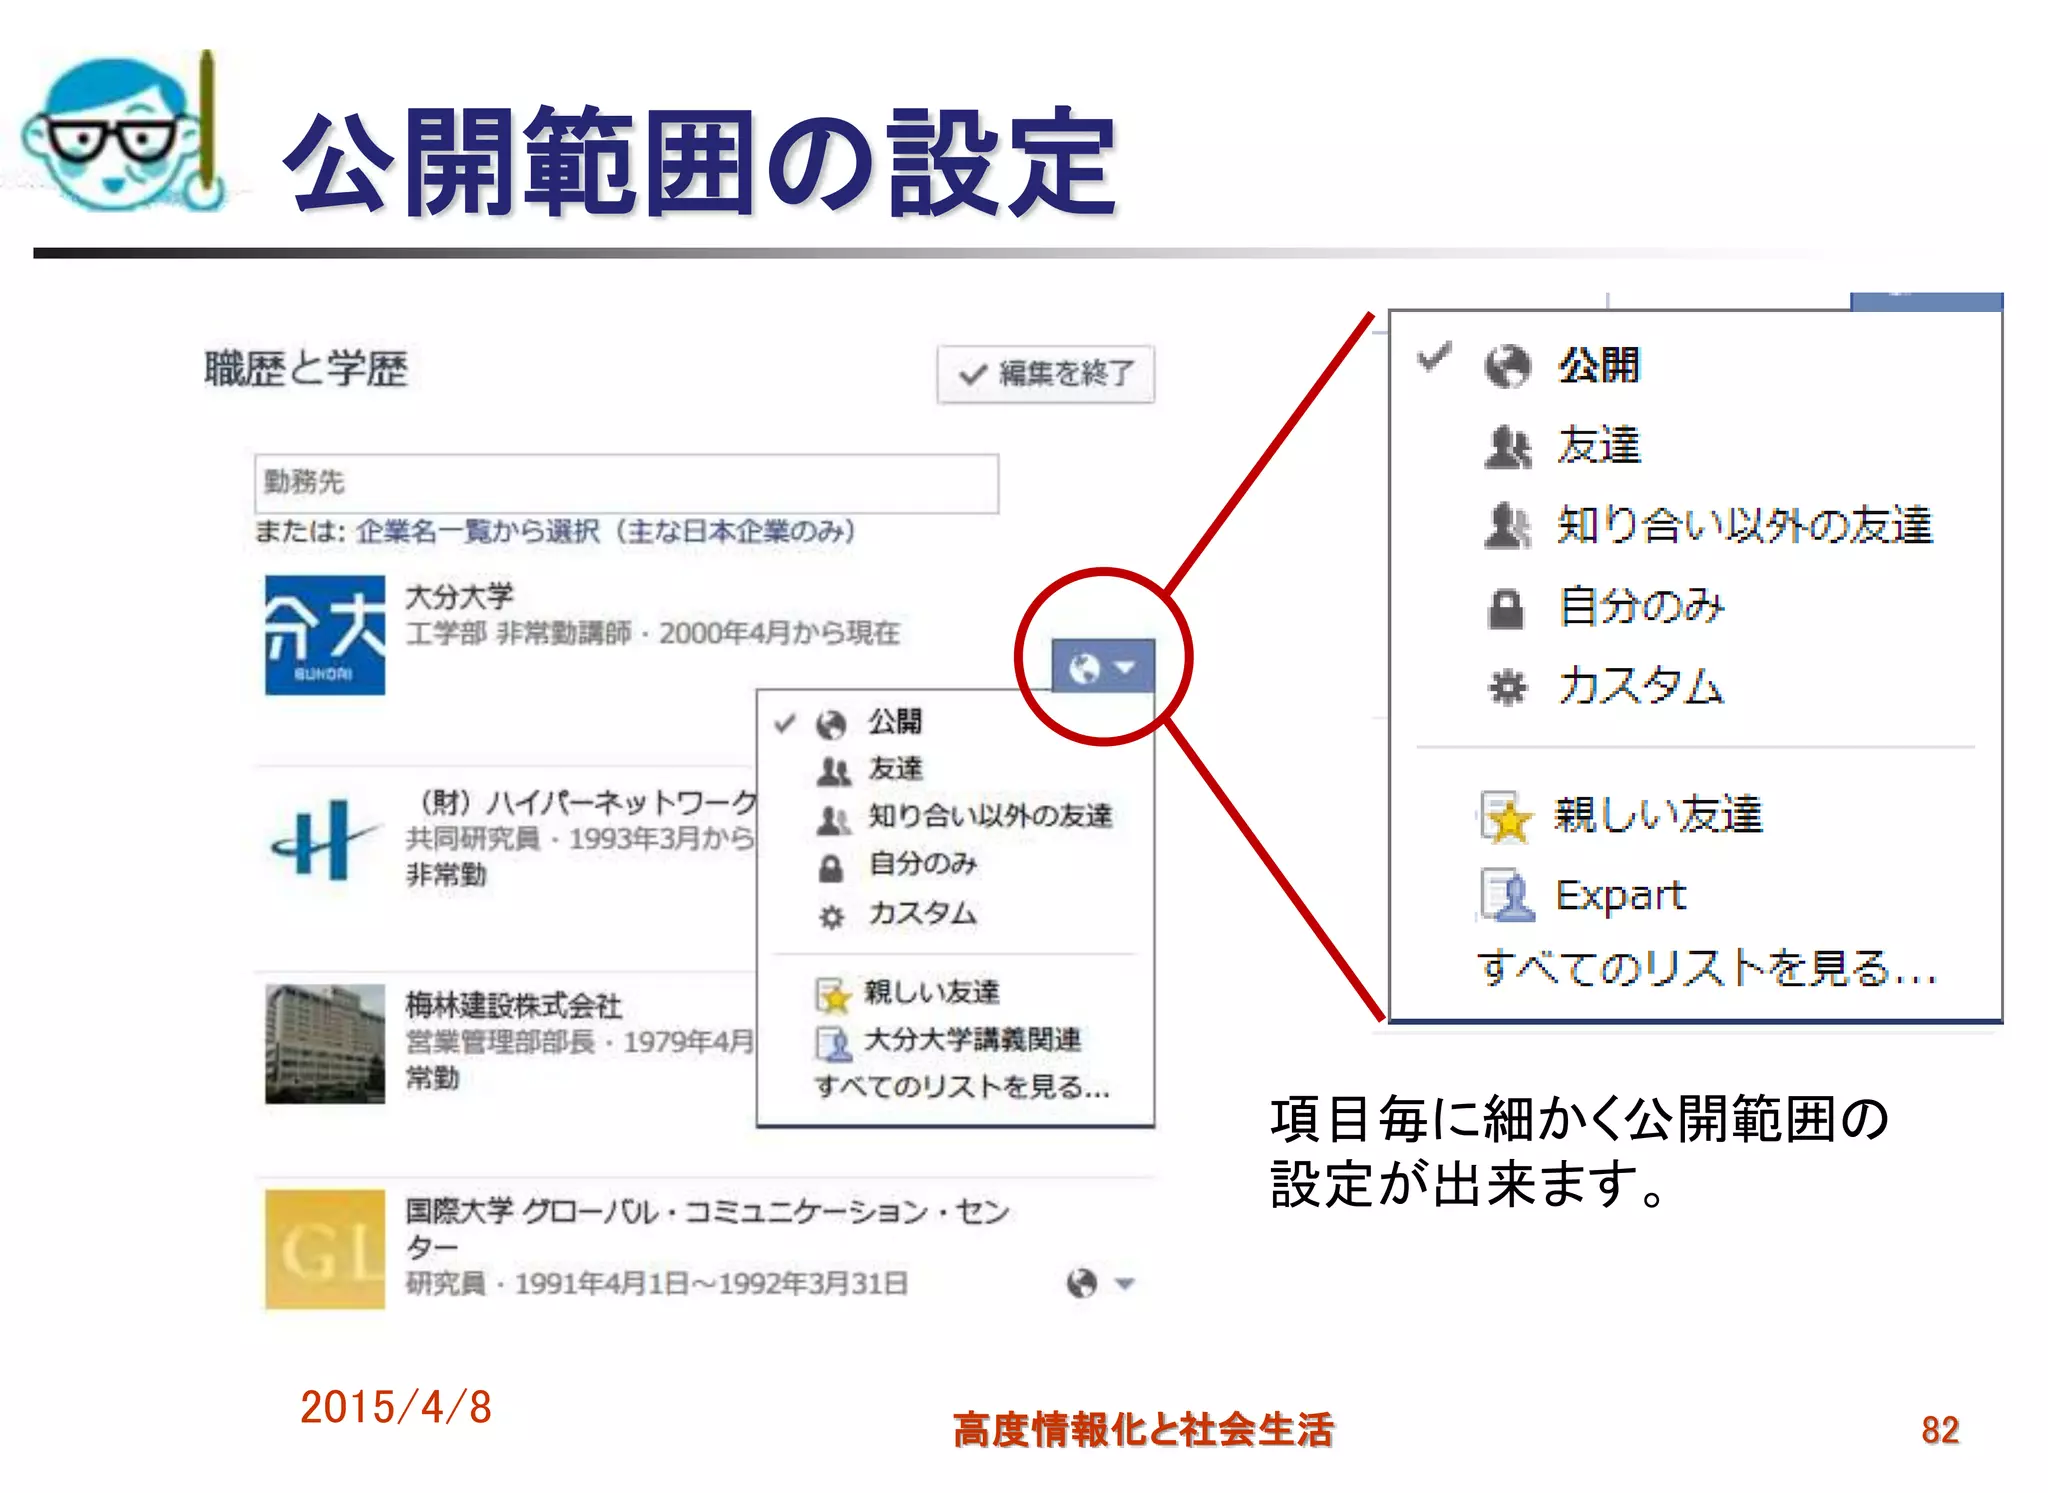Click the large lock icon beside 自分のみ
The width and height of the screenshot is (2048, 1493).
(1506, 608)
